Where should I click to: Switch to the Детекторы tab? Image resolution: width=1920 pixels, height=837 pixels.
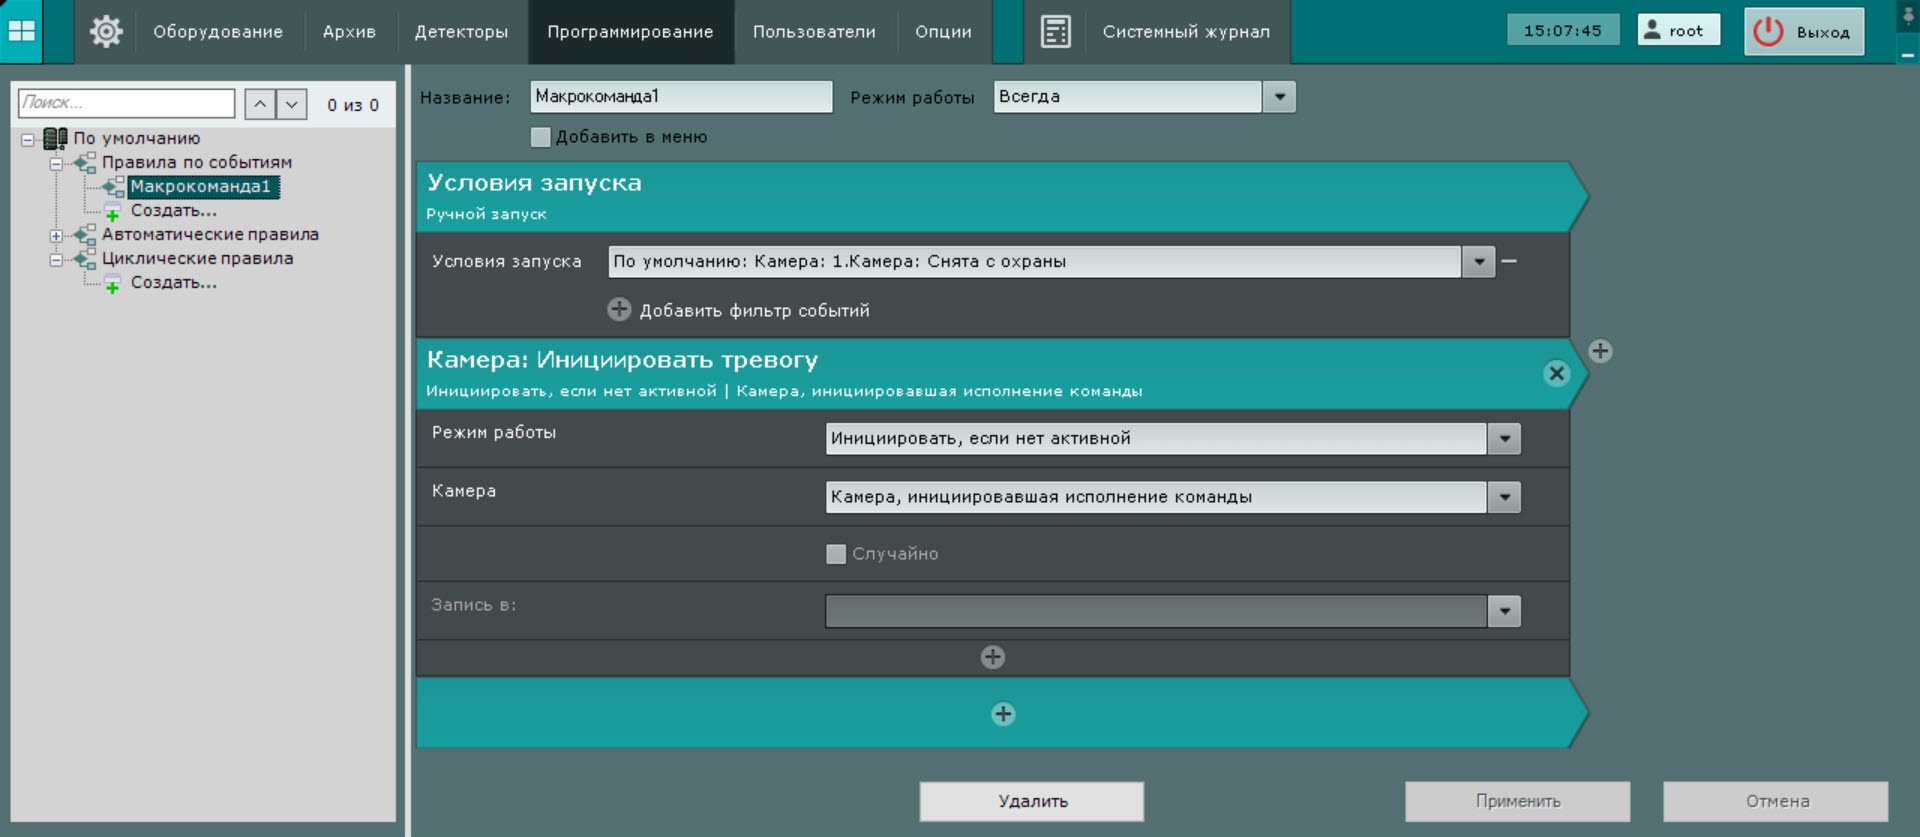tap(461, 32)
